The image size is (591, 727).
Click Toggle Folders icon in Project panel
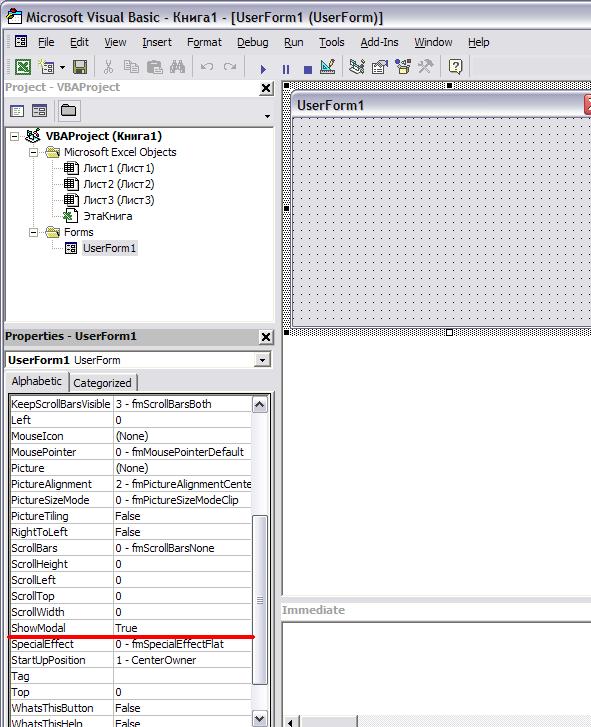tap(69, 110)
